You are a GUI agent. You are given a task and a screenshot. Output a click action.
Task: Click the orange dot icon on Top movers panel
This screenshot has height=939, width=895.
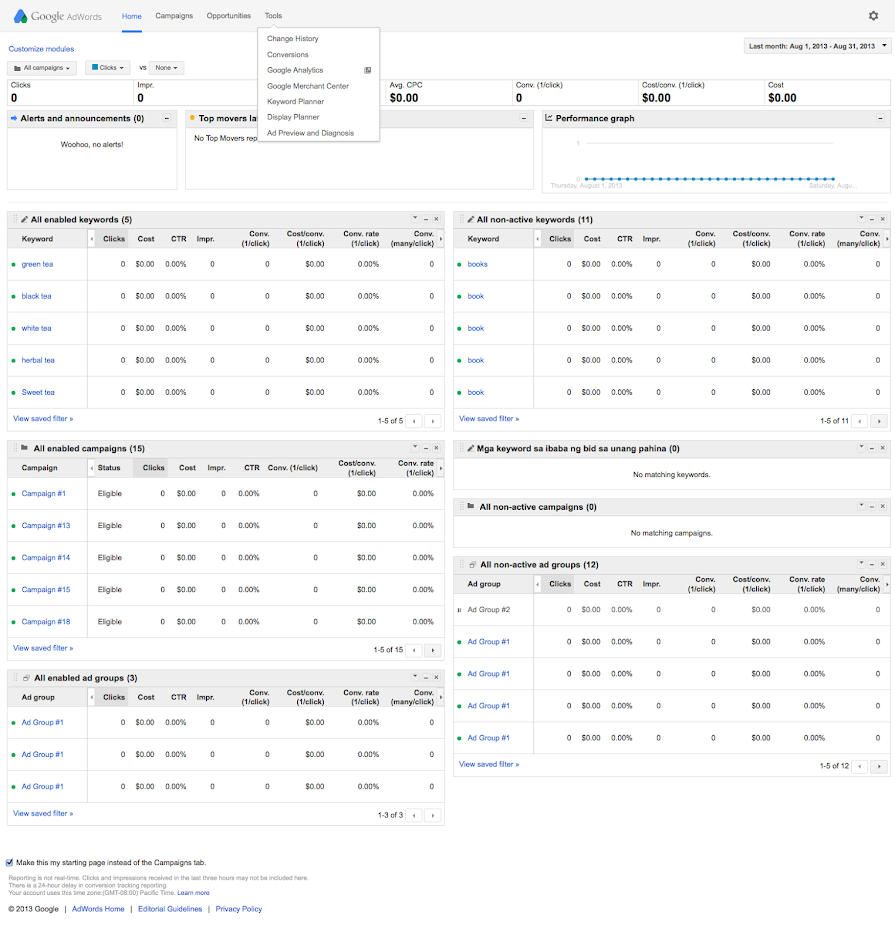pos(190,117)
